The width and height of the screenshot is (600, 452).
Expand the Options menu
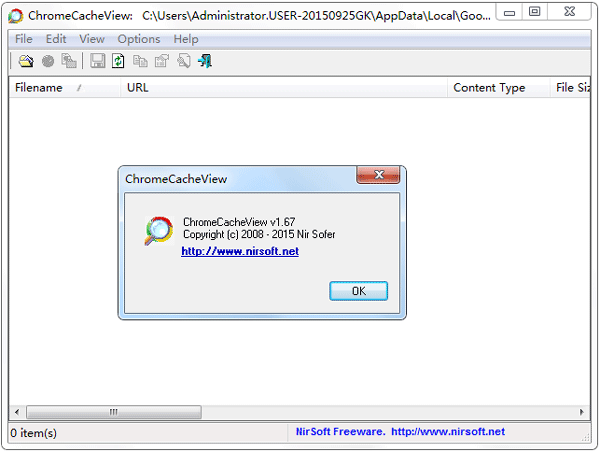point(138,39)
